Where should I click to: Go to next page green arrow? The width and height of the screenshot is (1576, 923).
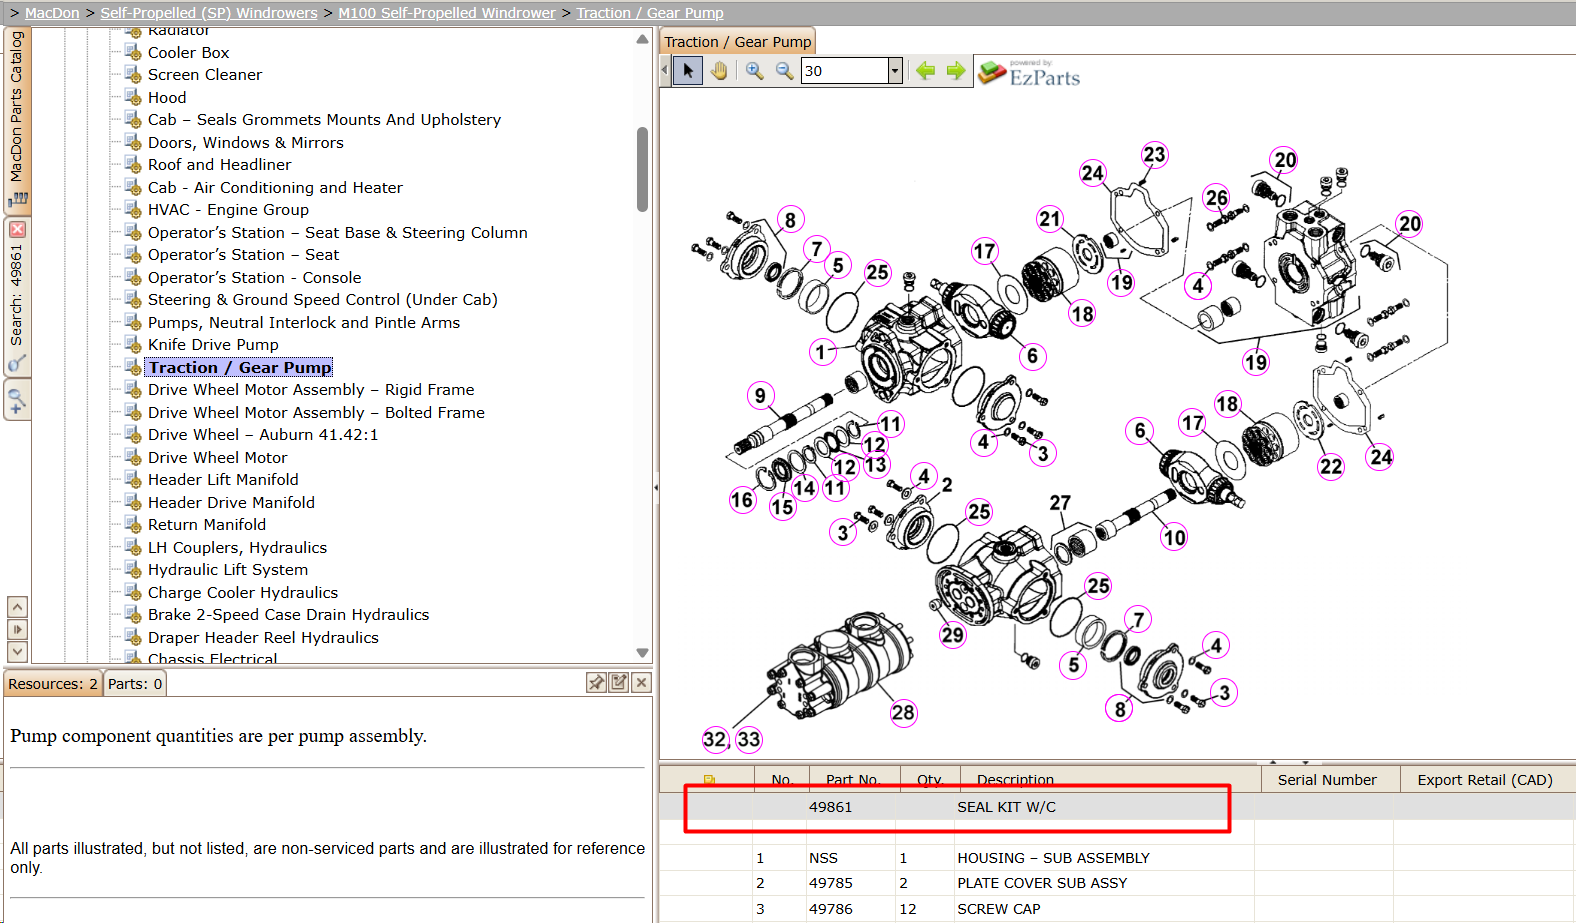tap(956, 71)
